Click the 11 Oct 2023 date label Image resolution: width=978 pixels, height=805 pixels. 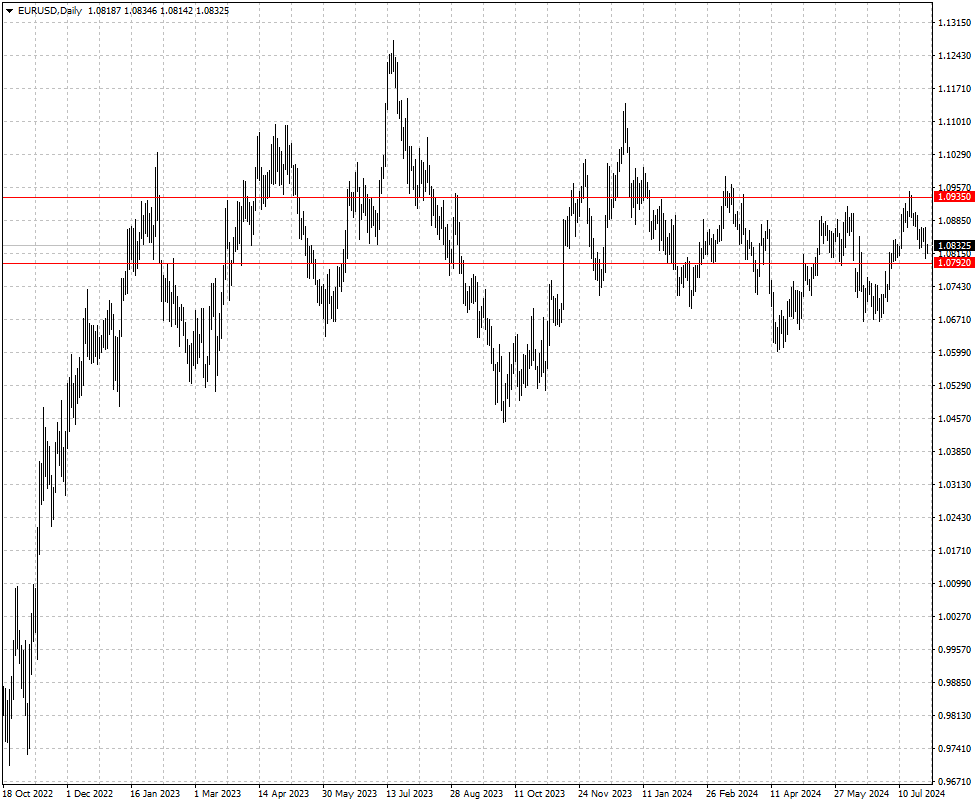point(540,794)
